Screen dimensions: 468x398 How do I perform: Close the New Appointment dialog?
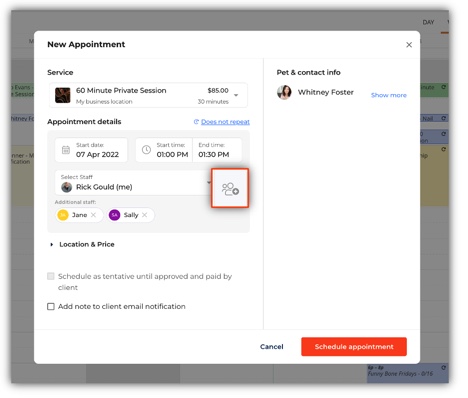(409, 45)
